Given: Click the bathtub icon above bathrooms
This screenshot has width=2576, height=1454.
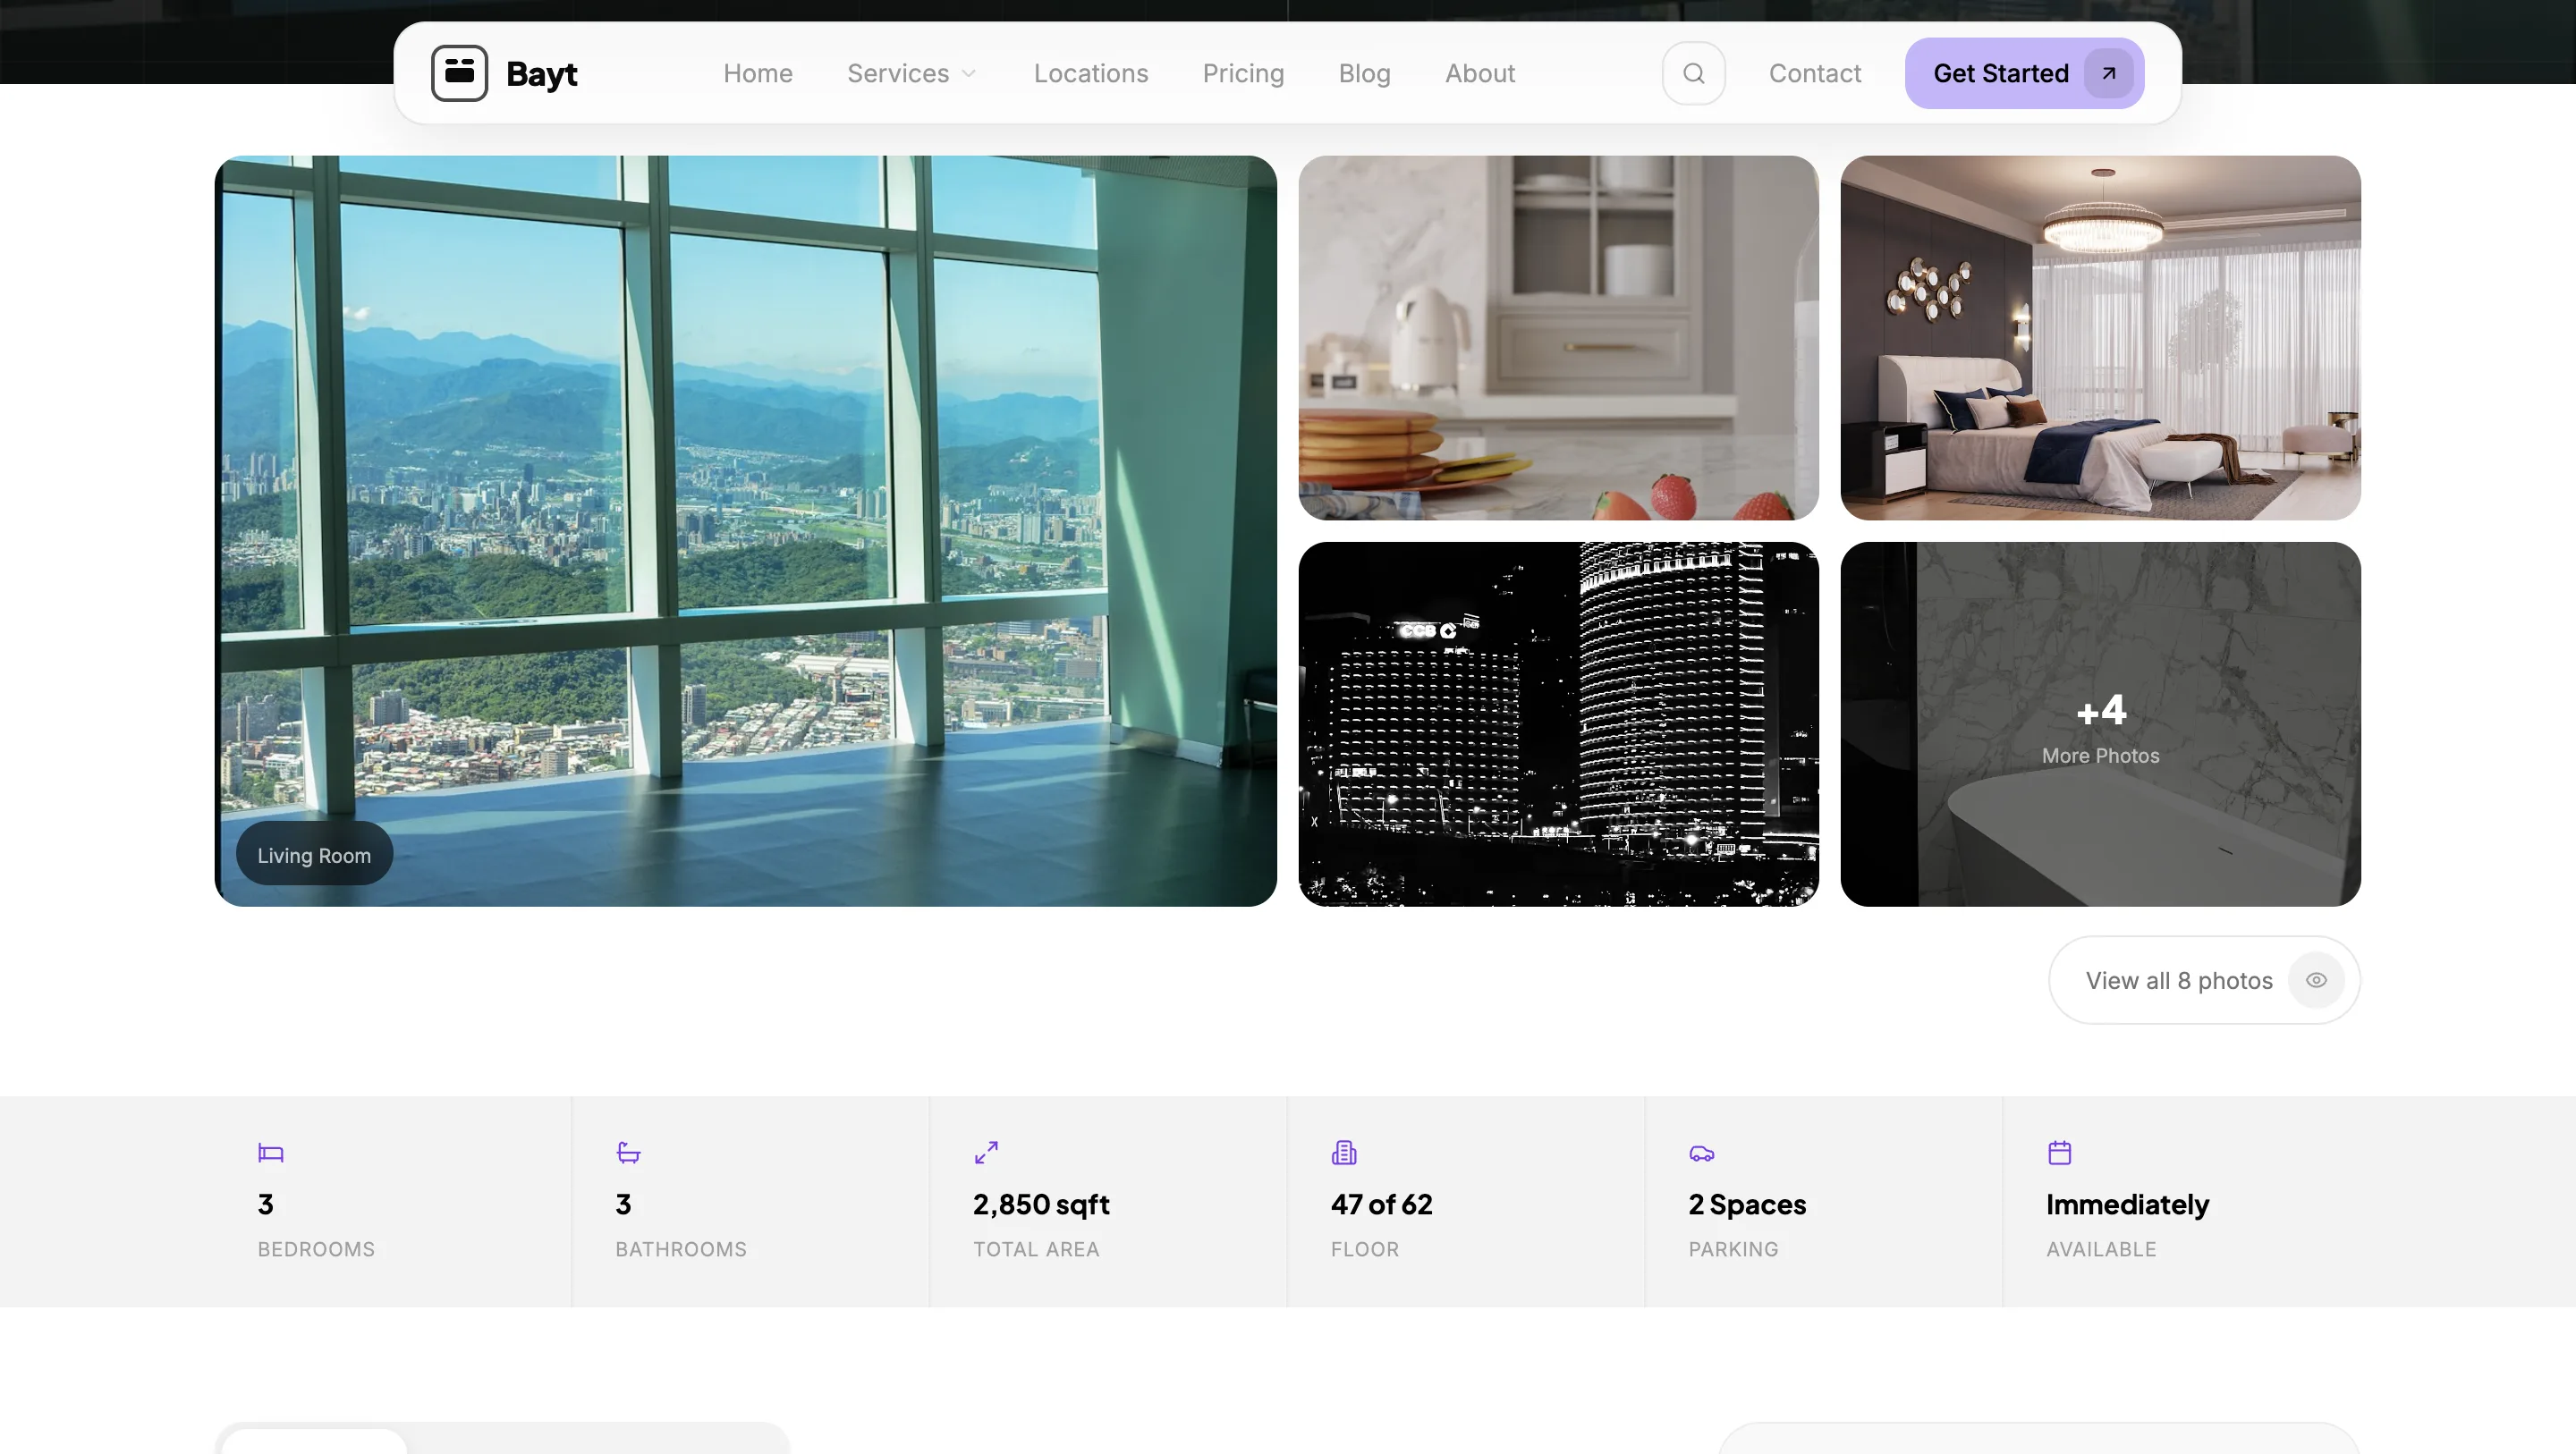Looking at the screenshot, I should coord(628,1152).
